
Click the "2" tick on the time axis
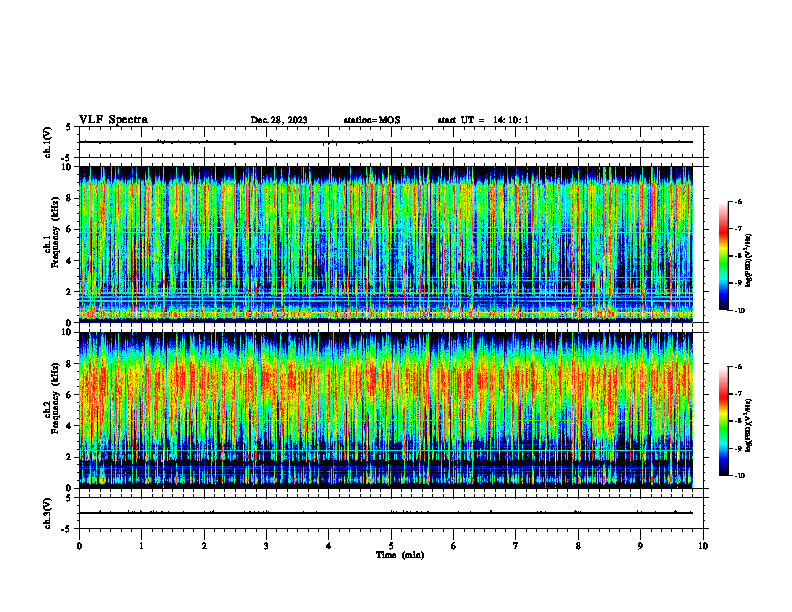(204, 546)
